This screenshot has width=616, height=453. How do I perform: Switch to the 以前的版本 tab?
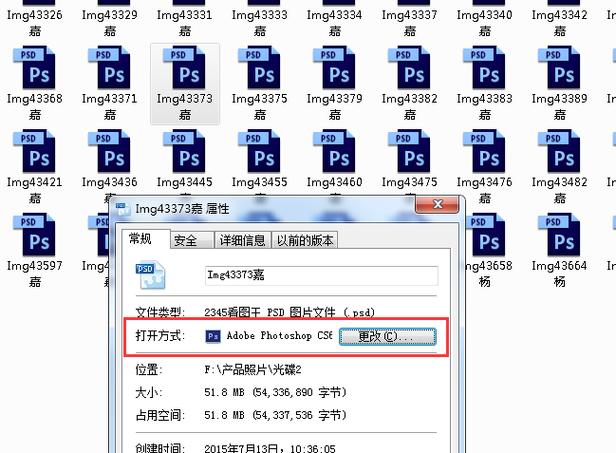(305, 240)
